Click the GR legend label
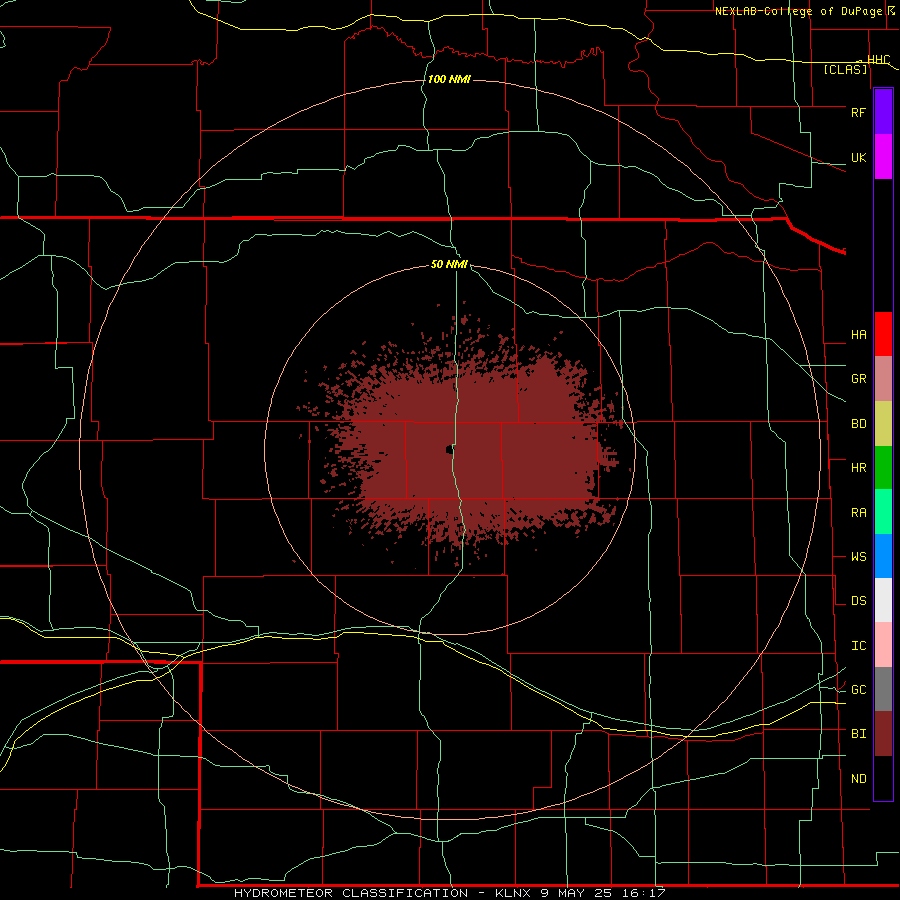The image size is (900, 900). [x=858, y=379]
